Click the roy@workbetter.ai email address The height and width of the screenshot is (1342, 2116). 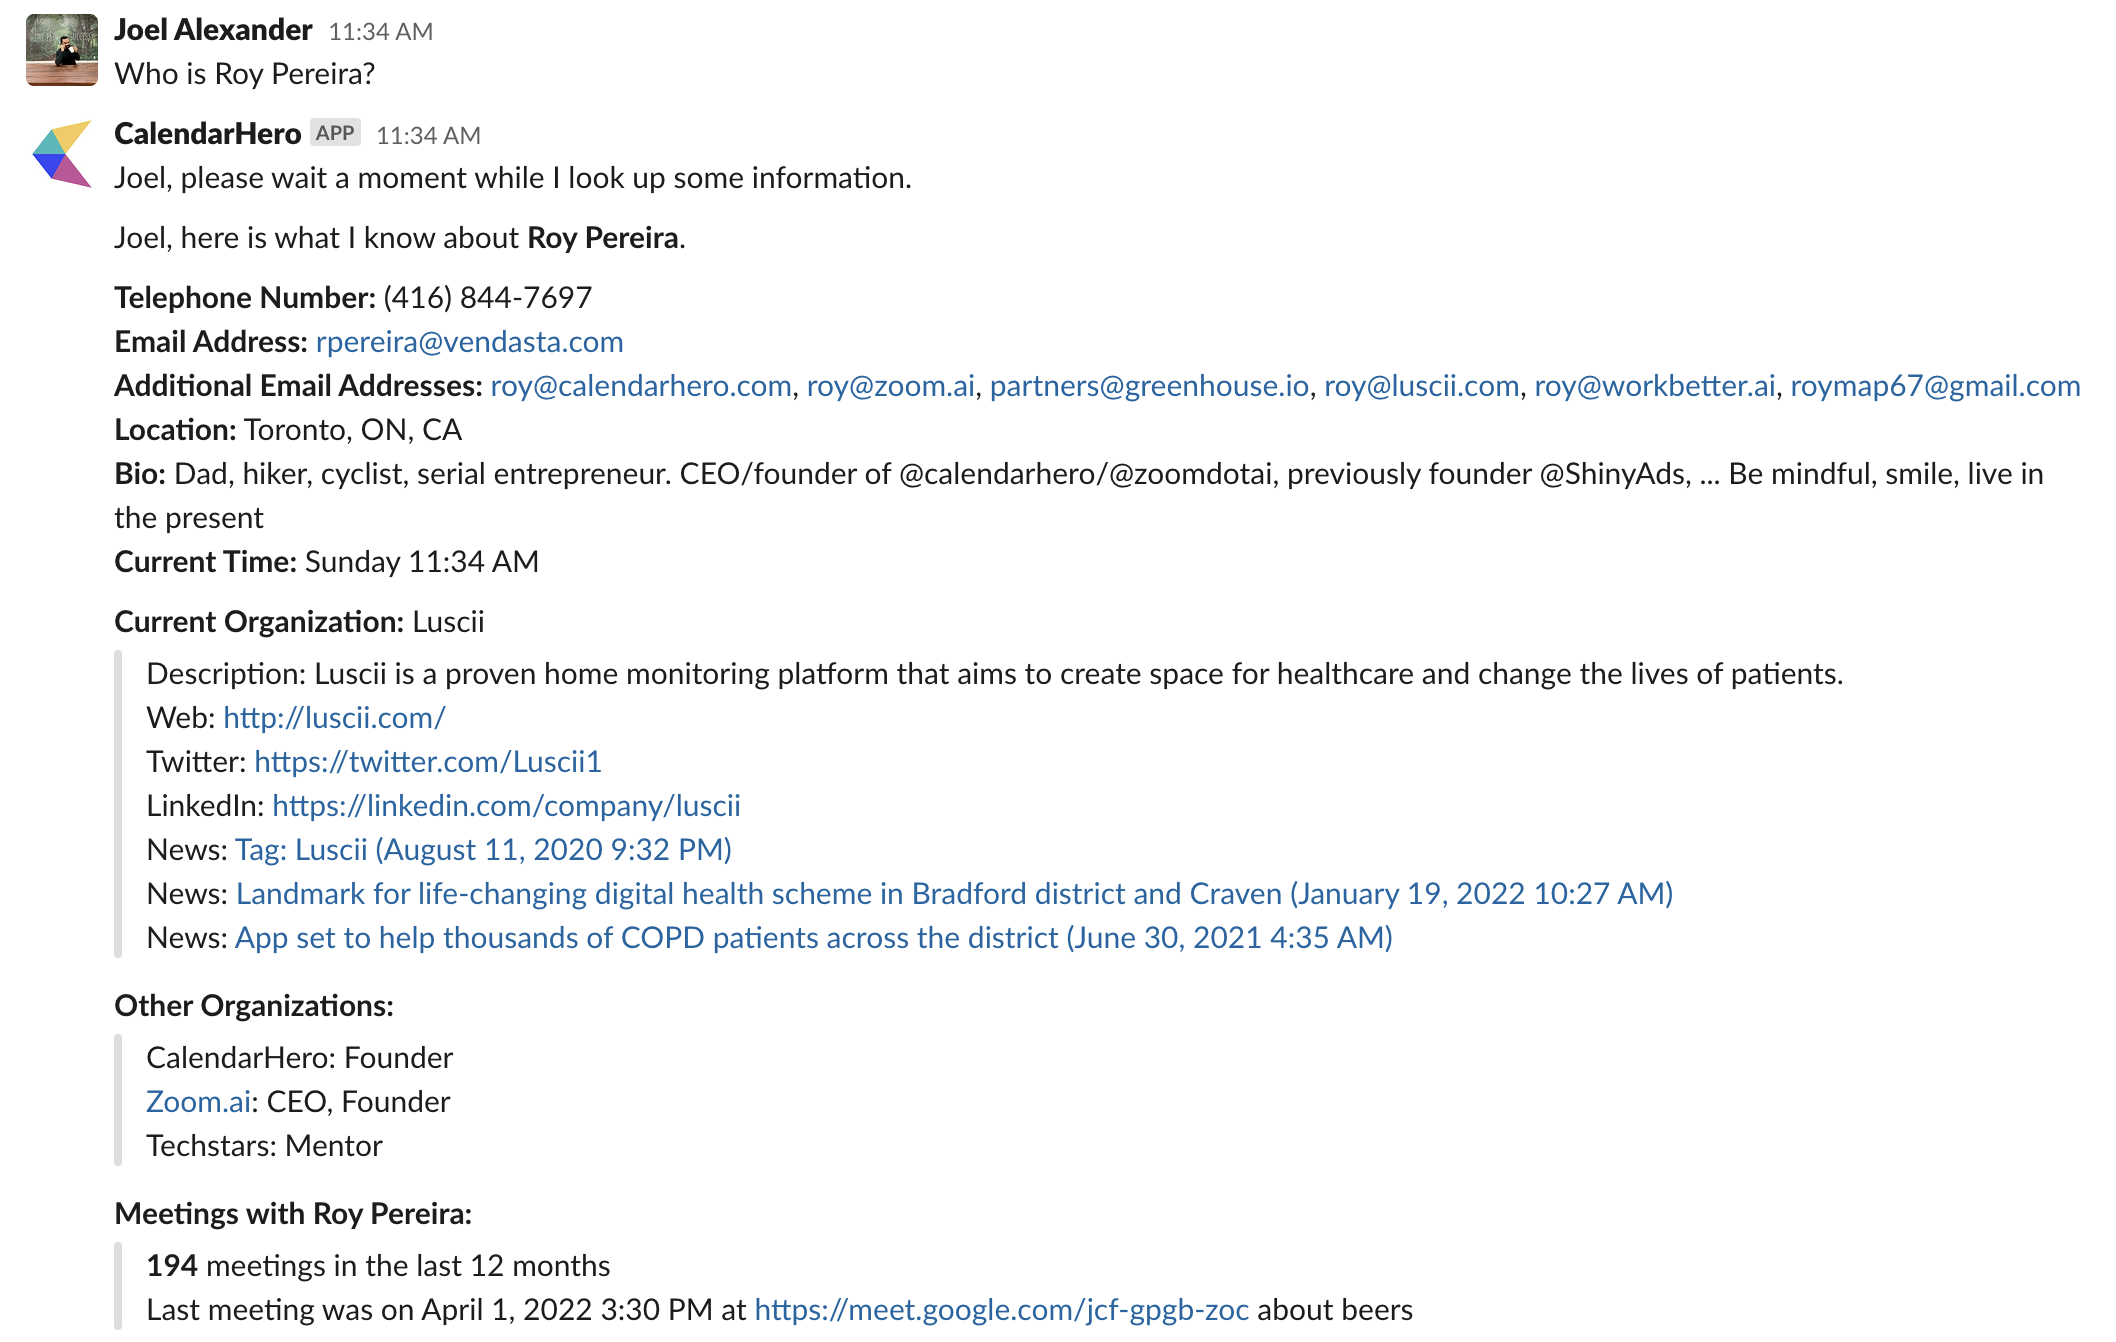pos(1654,386)
